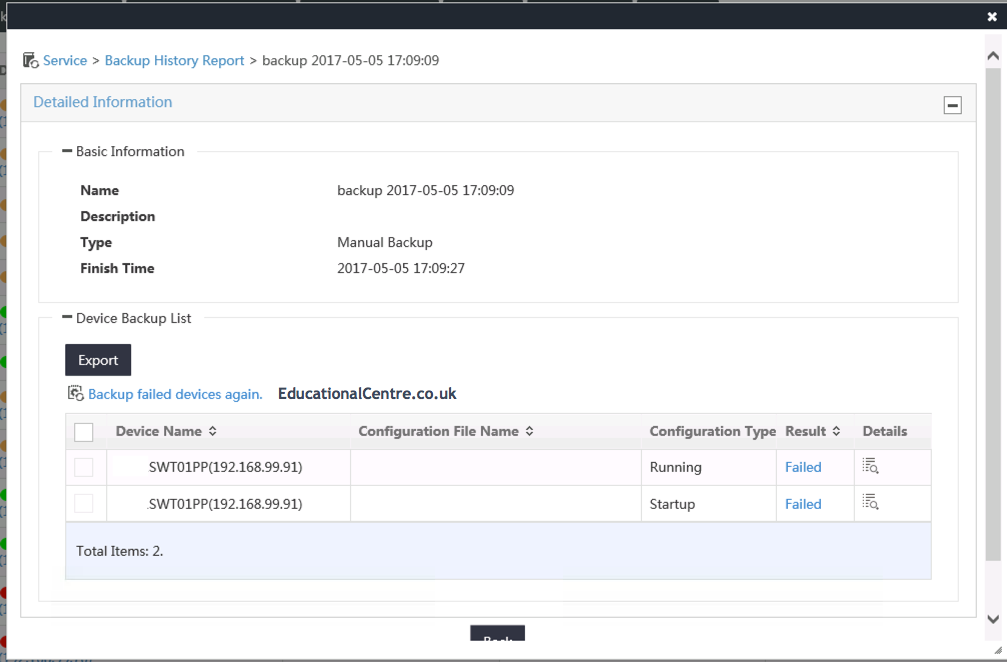The height and width of the screenshot is (662, 1007).
Task: Close the dialog with the X icon
Action: coord(992,16)
